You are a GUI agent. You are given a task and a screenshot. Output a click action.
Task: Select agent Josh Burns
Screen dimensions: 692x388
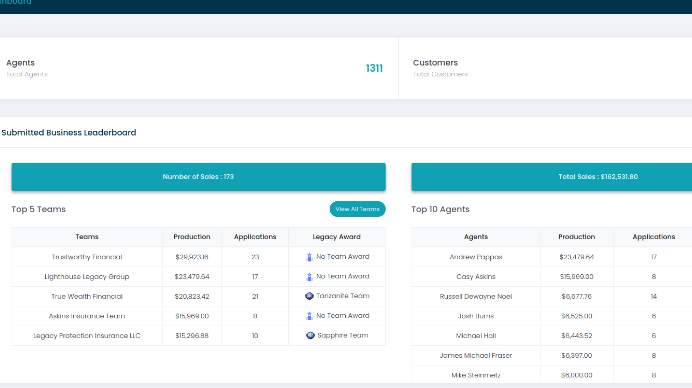pos(476,316)
